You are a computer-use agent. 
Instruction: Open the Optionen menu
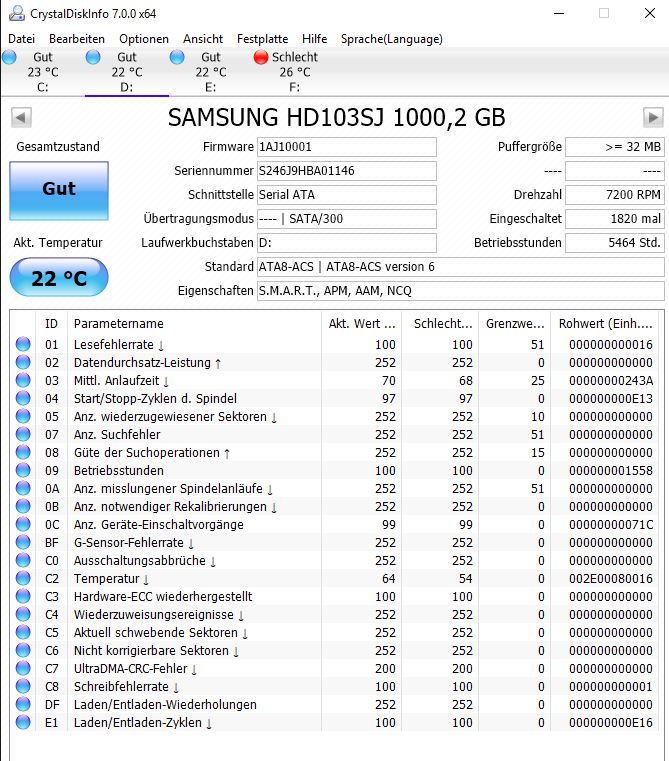[144, 39]
